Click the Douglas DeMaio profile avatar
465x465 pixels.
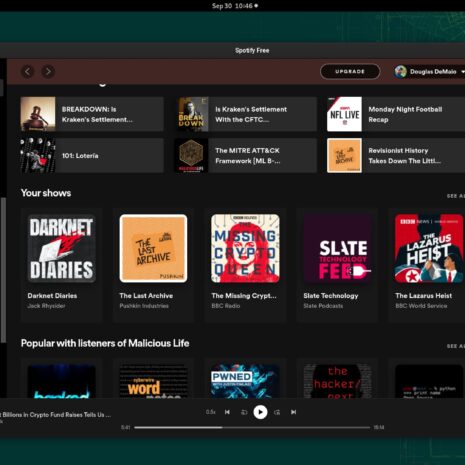[400, 71]
